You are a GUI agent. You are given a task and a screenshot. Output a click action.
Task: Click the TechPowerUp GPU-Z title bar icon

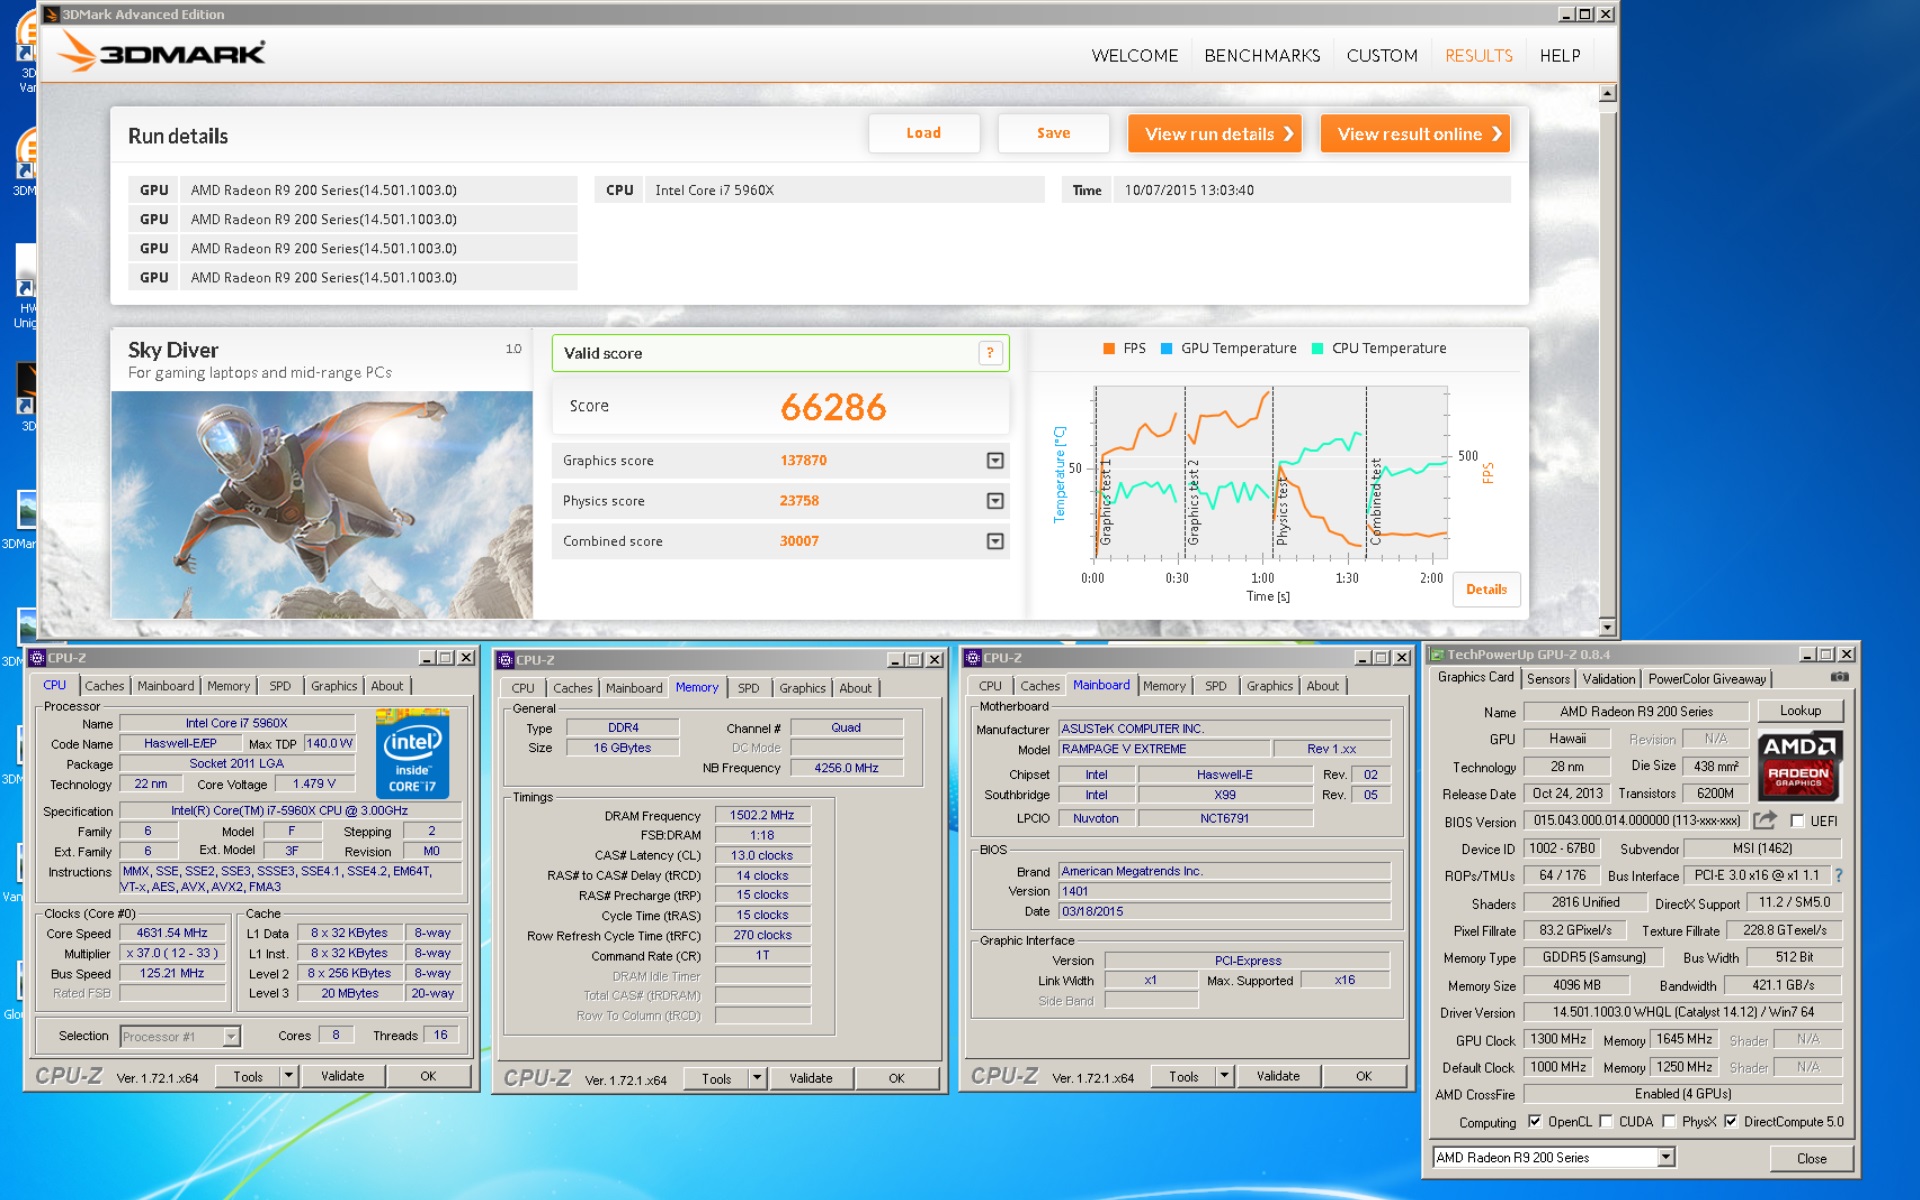[x=1436, y=655]
